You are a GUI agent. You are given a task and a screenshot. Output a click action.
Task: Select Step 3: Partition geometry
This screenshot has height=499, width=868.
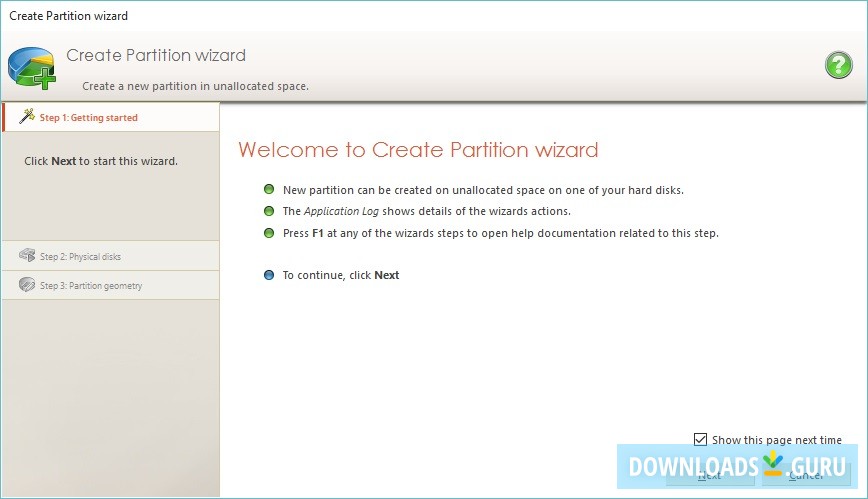(111, 285)
